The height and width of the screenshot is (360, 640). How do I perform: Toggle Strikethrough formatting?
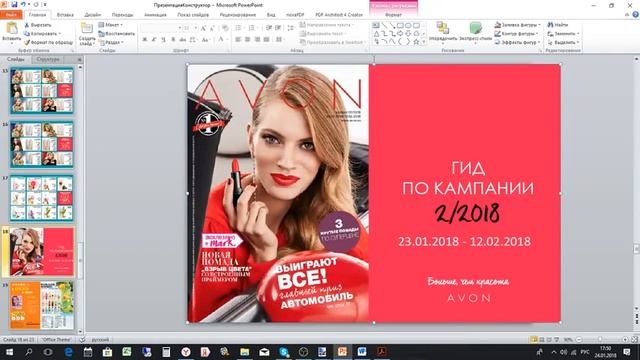[182, 40]
